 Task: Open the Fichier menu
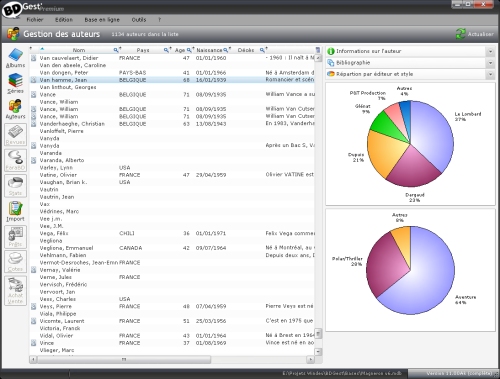[35, 20]
